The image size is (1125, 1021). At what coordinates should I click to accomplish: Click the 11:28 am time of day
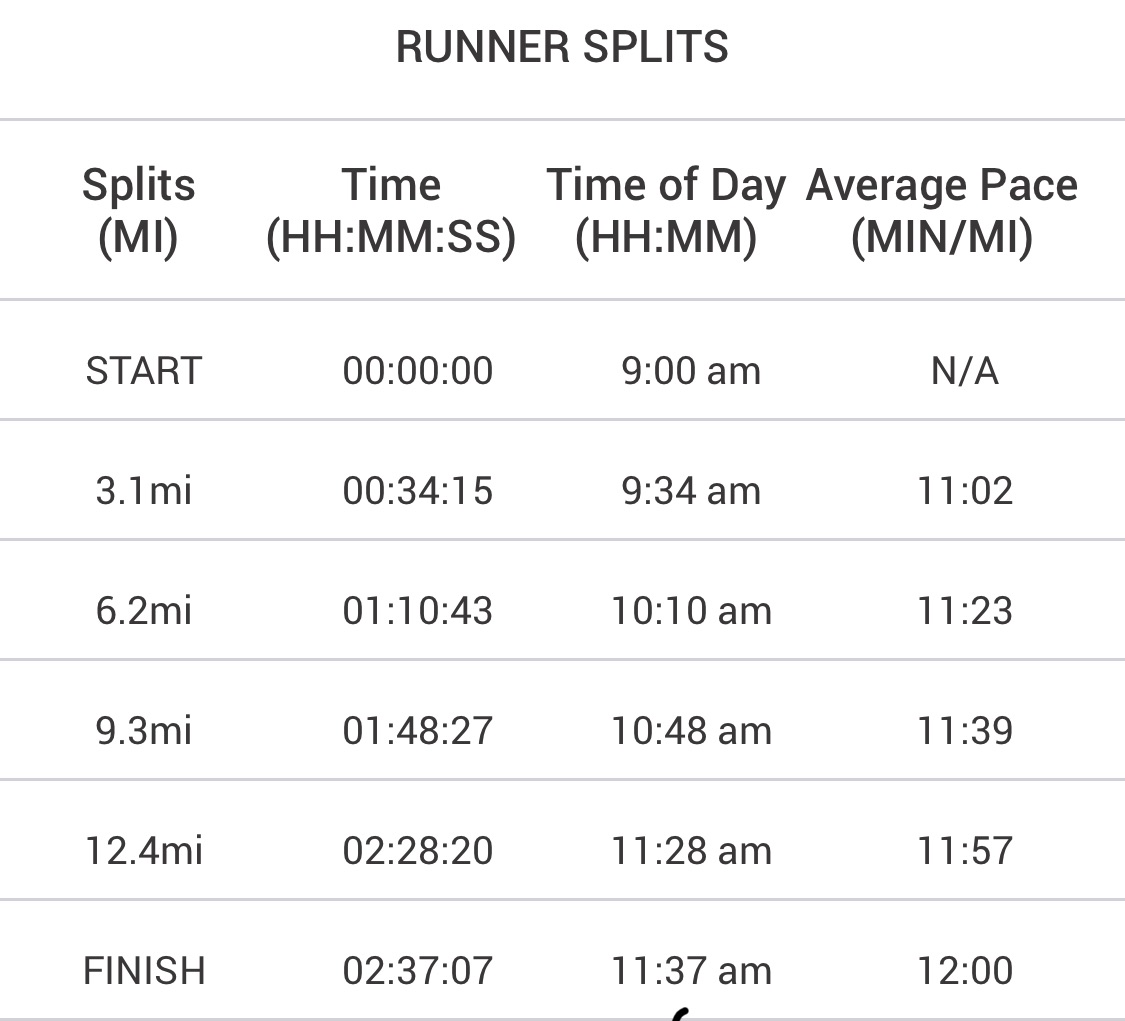[x=691, y=851]
